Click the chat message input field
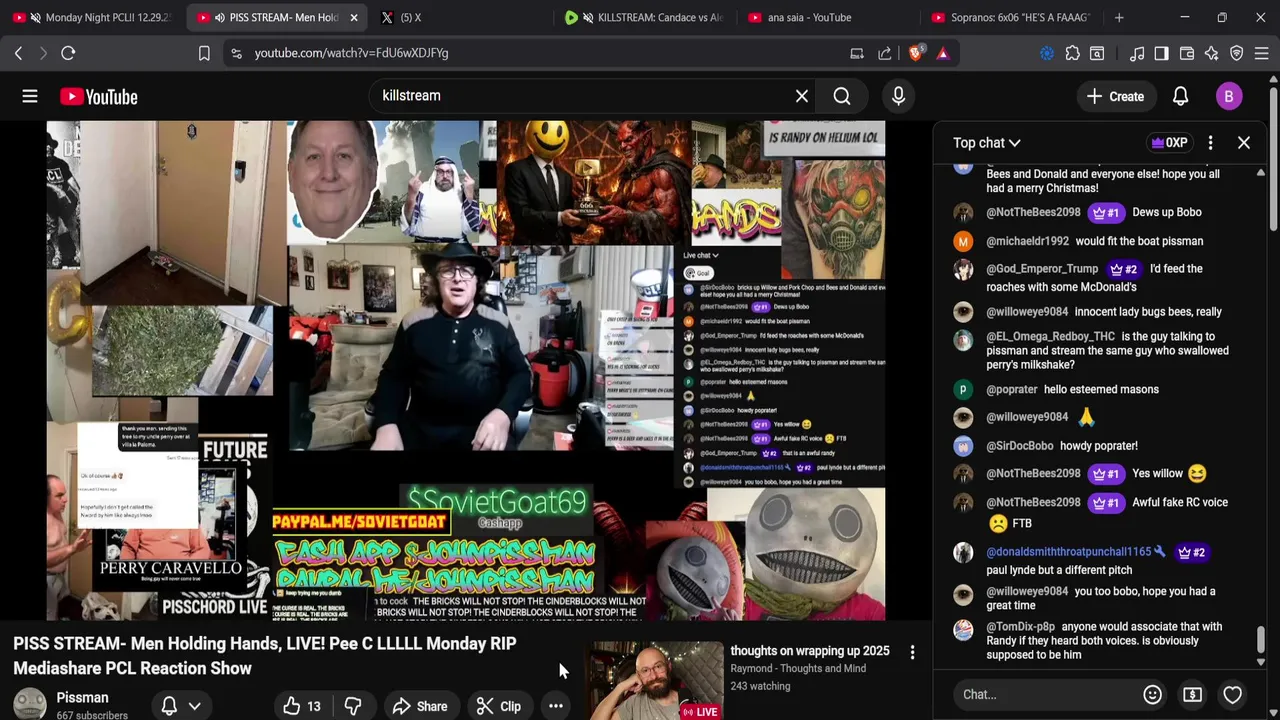The height and width of the screenshot is (720, 1280). click(1045, 694)
